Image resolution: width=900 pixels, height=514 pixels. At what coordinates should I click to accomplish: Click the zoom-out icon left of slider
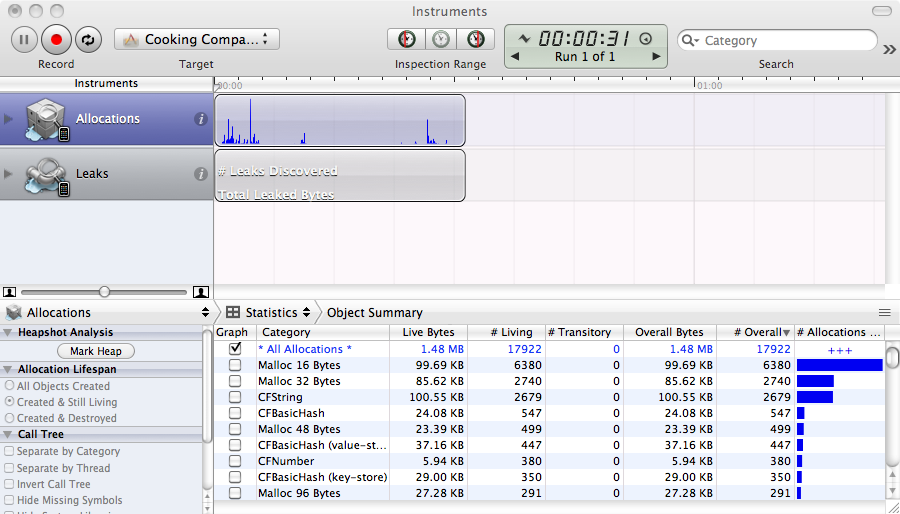tap(10, 292)
